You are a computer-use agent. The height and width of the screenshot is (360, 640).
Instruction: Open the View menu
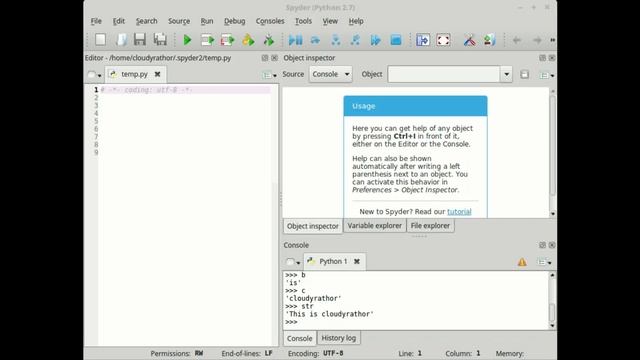point(330,21)
